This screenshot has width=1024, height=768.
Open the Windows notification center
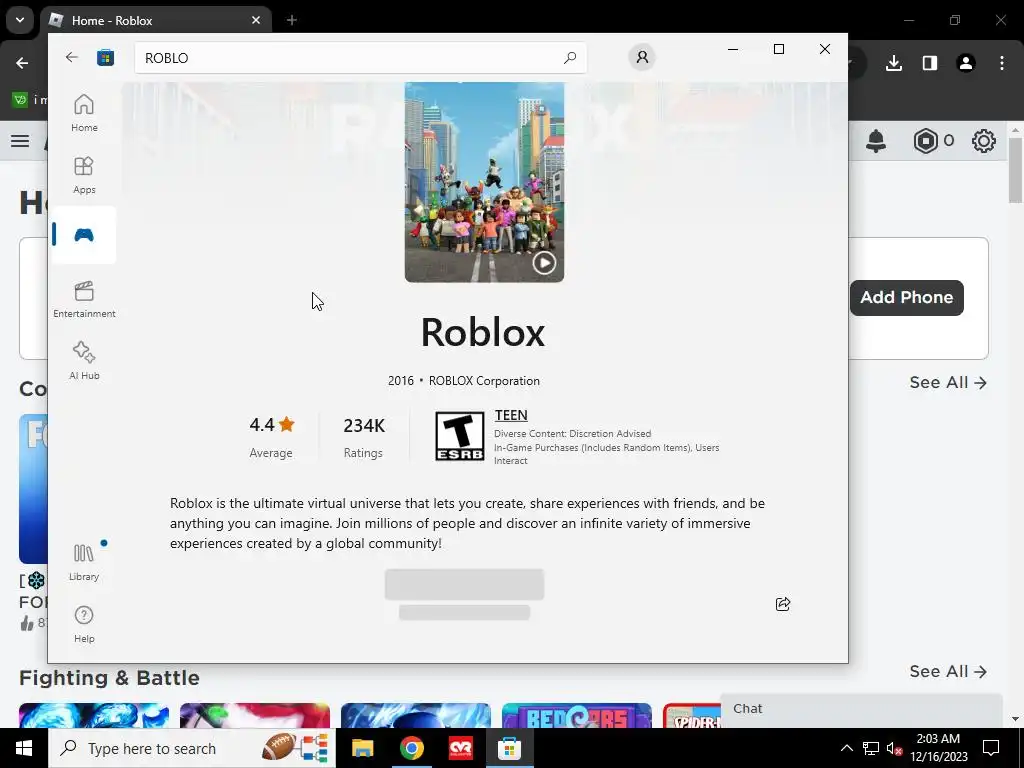point(991,748)
